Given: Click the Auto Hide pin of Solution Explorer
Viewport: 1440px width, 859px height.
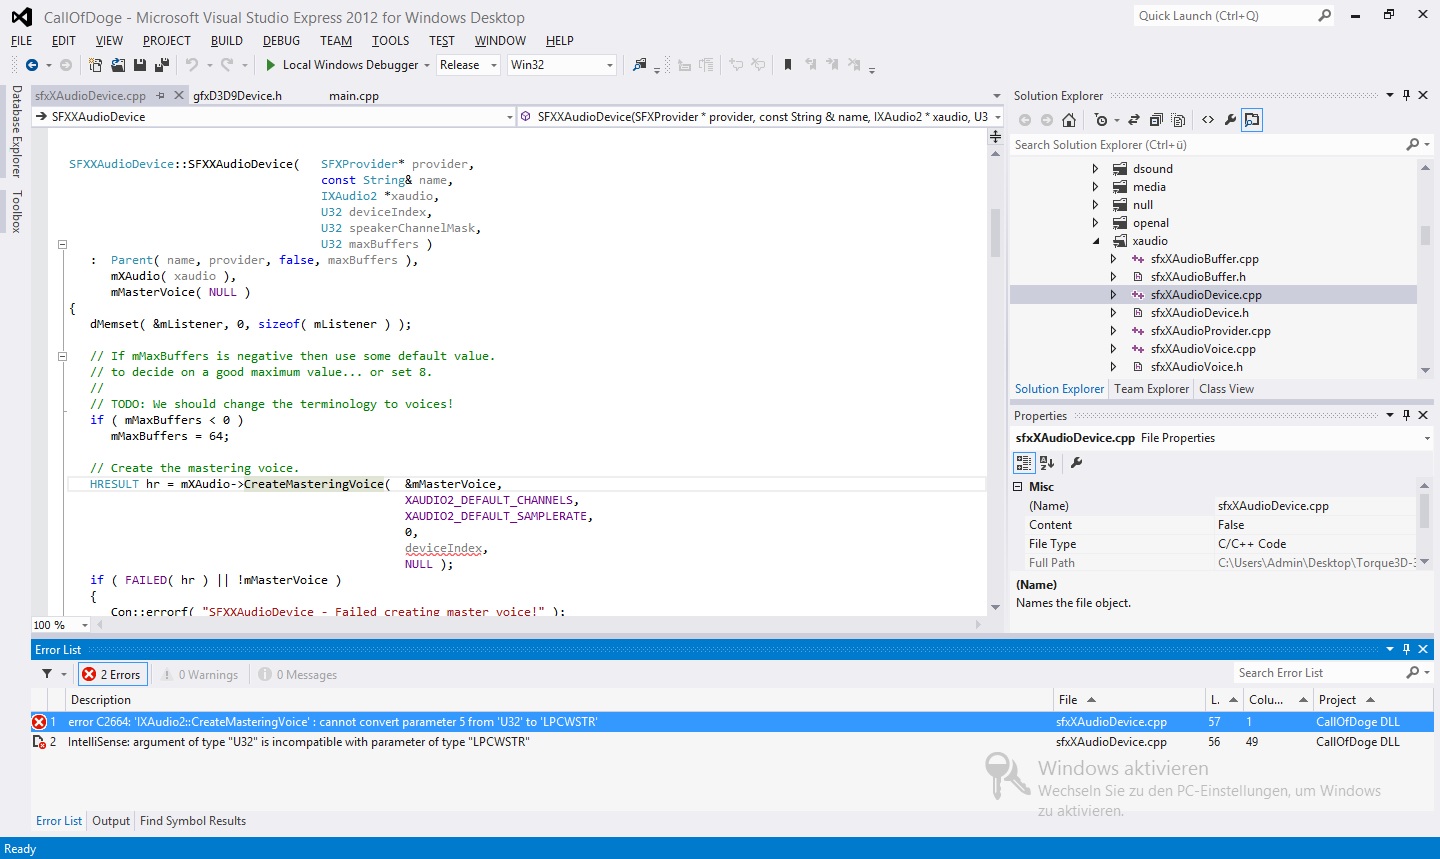Looking at the screenshot, I should tap(1406, 96).
